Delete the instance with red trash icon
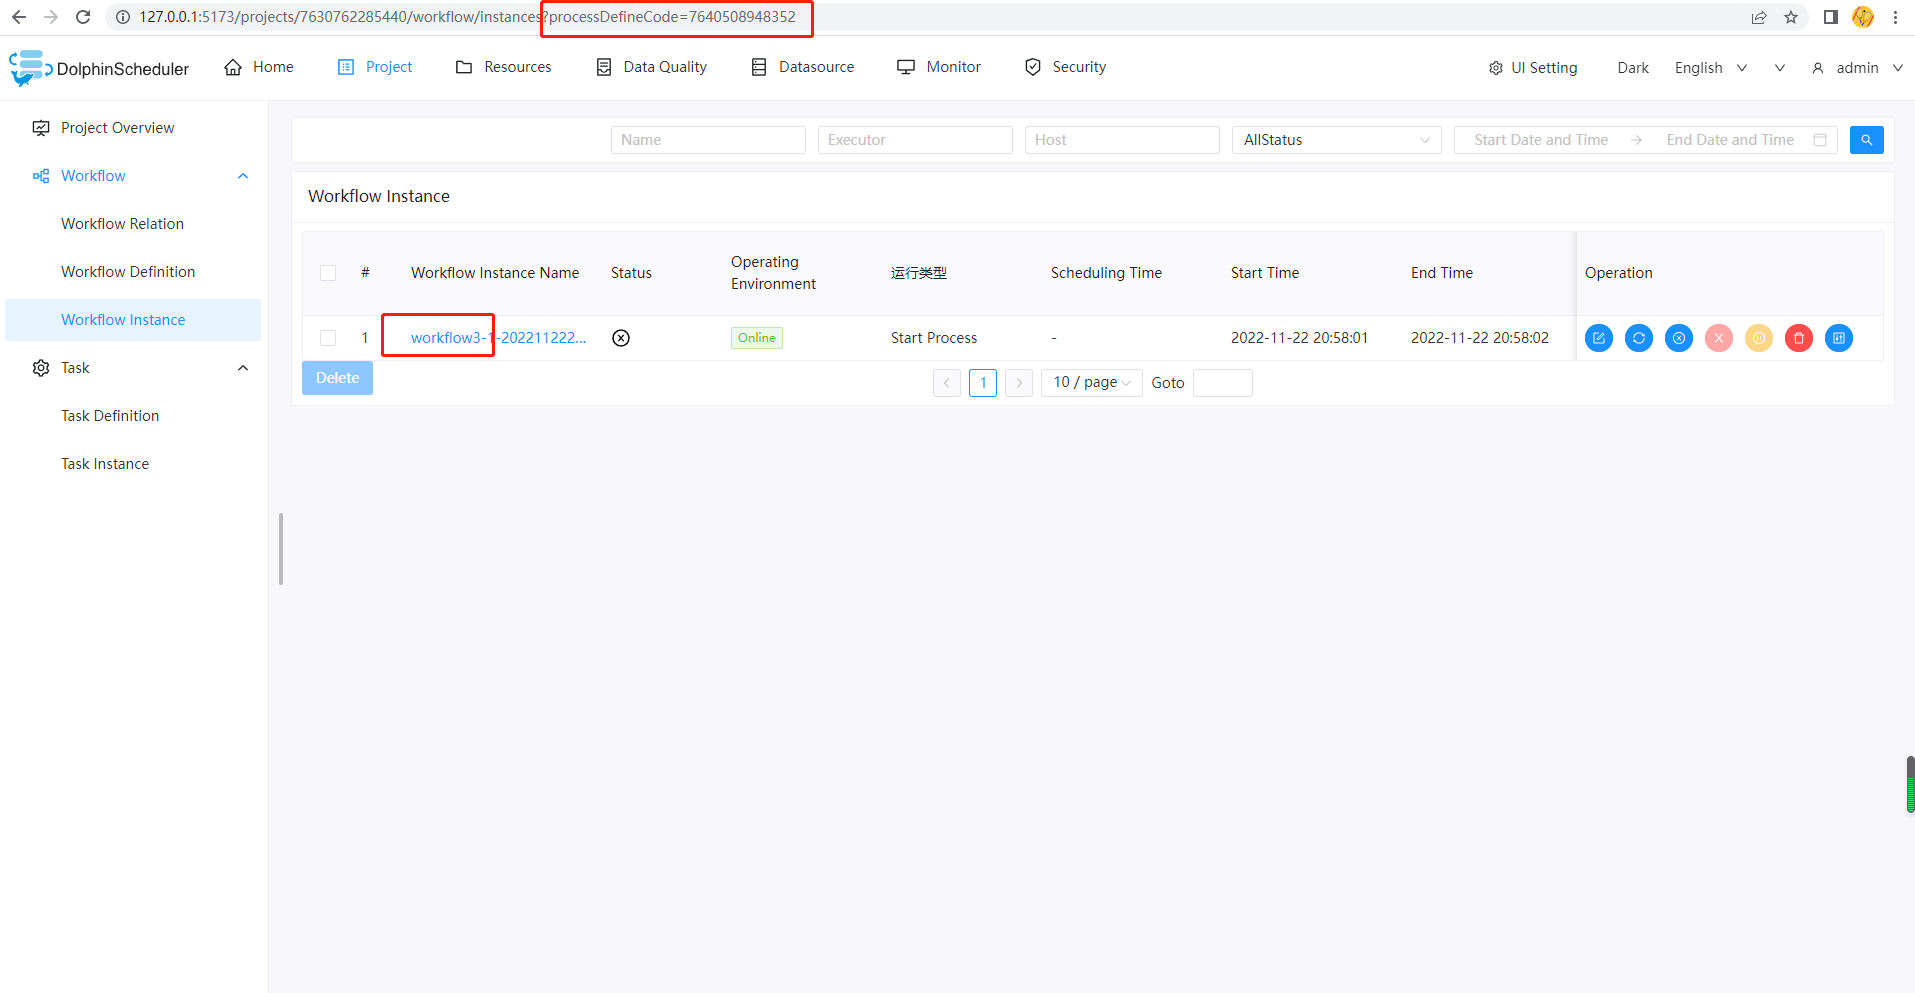 coord(1798,338)
